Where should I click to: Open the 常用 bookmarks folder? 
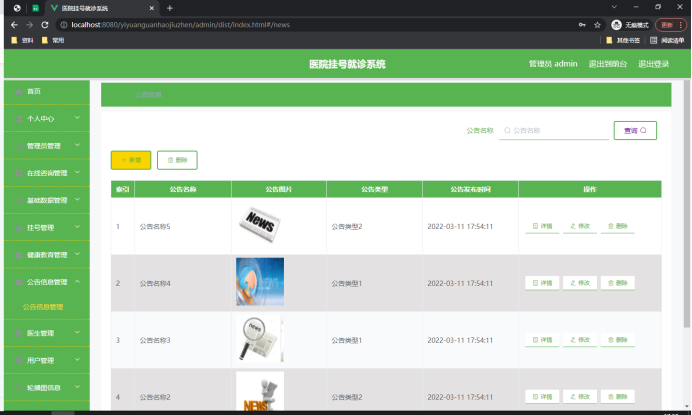point(53,40)
